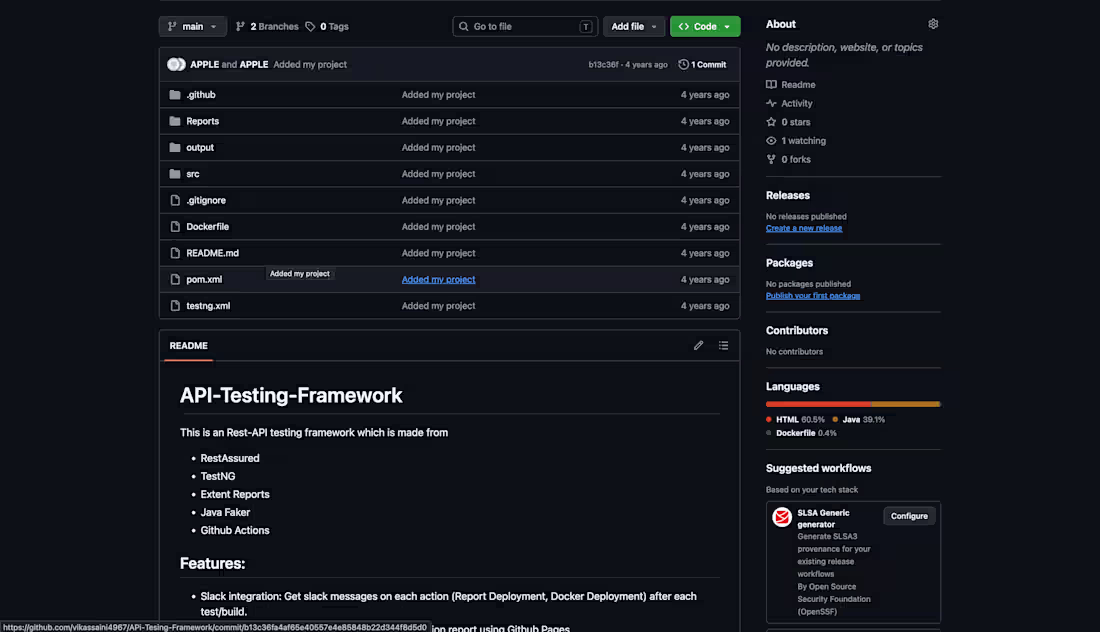The image size is (1100, 632).
Task: Edit README with the pencil icon
Action: [x=698, y=345]
